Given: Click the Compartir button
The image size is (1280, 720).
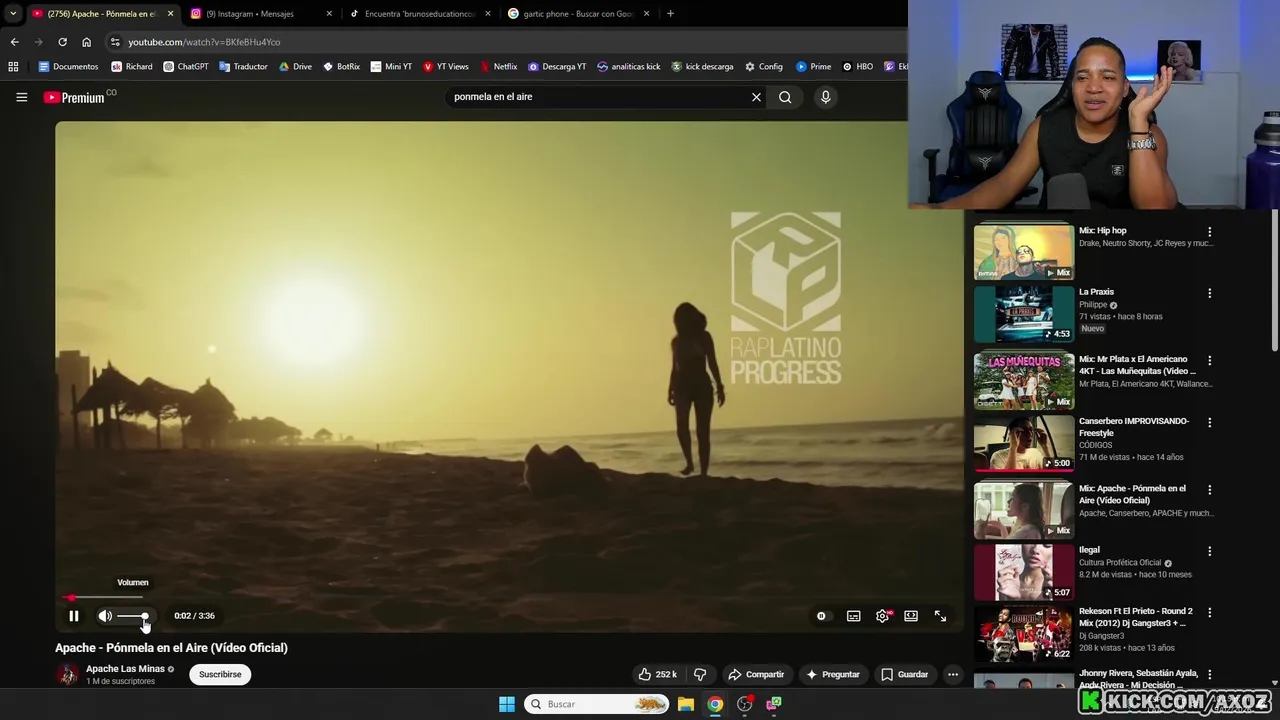Looking at the screenshot, I should click(756, 674).
